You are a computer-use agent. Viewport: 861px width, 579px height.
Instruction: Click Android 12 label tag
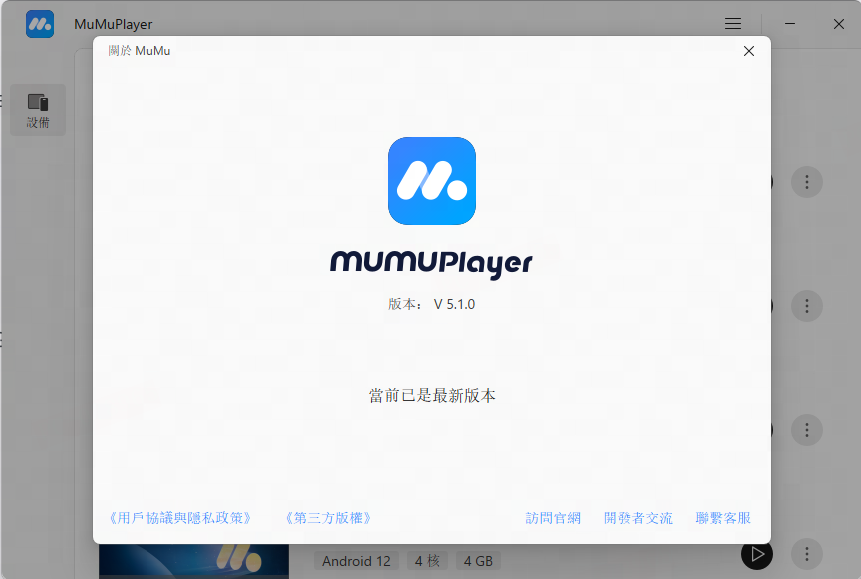pyautogui.click(x=356, y=561)
